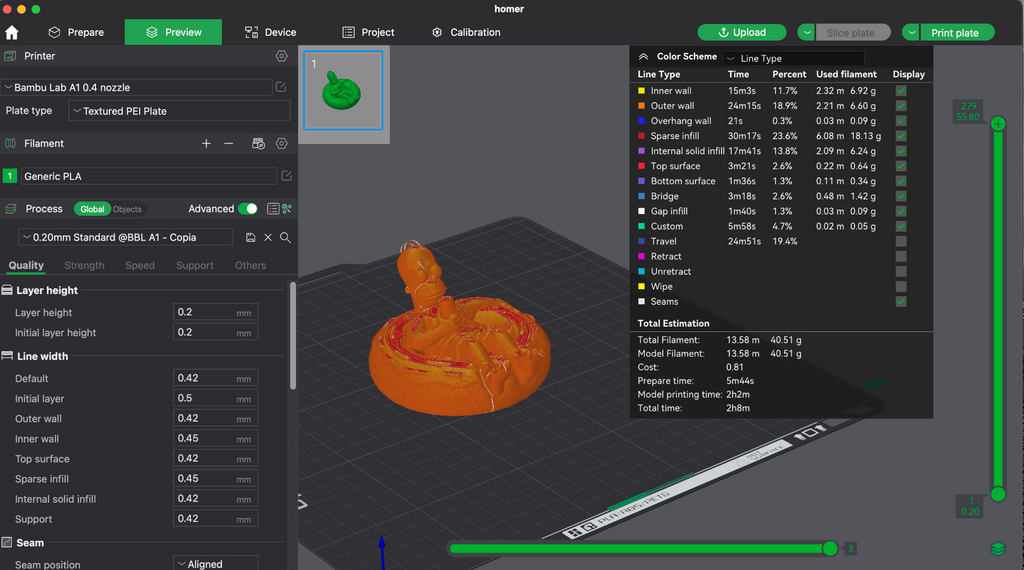Click the Upload button
The width and height of the screenshot is (1024, 570).
742,33
